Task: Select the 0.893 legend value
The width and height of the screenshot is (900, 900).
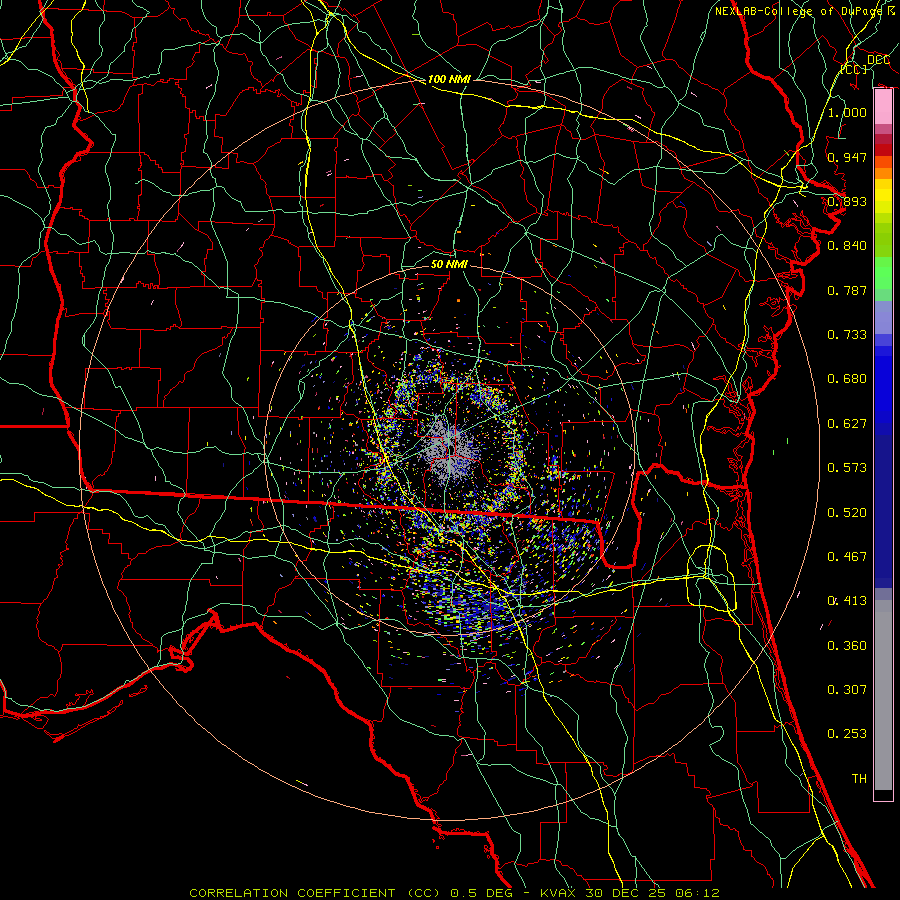Action: [847, 201]
